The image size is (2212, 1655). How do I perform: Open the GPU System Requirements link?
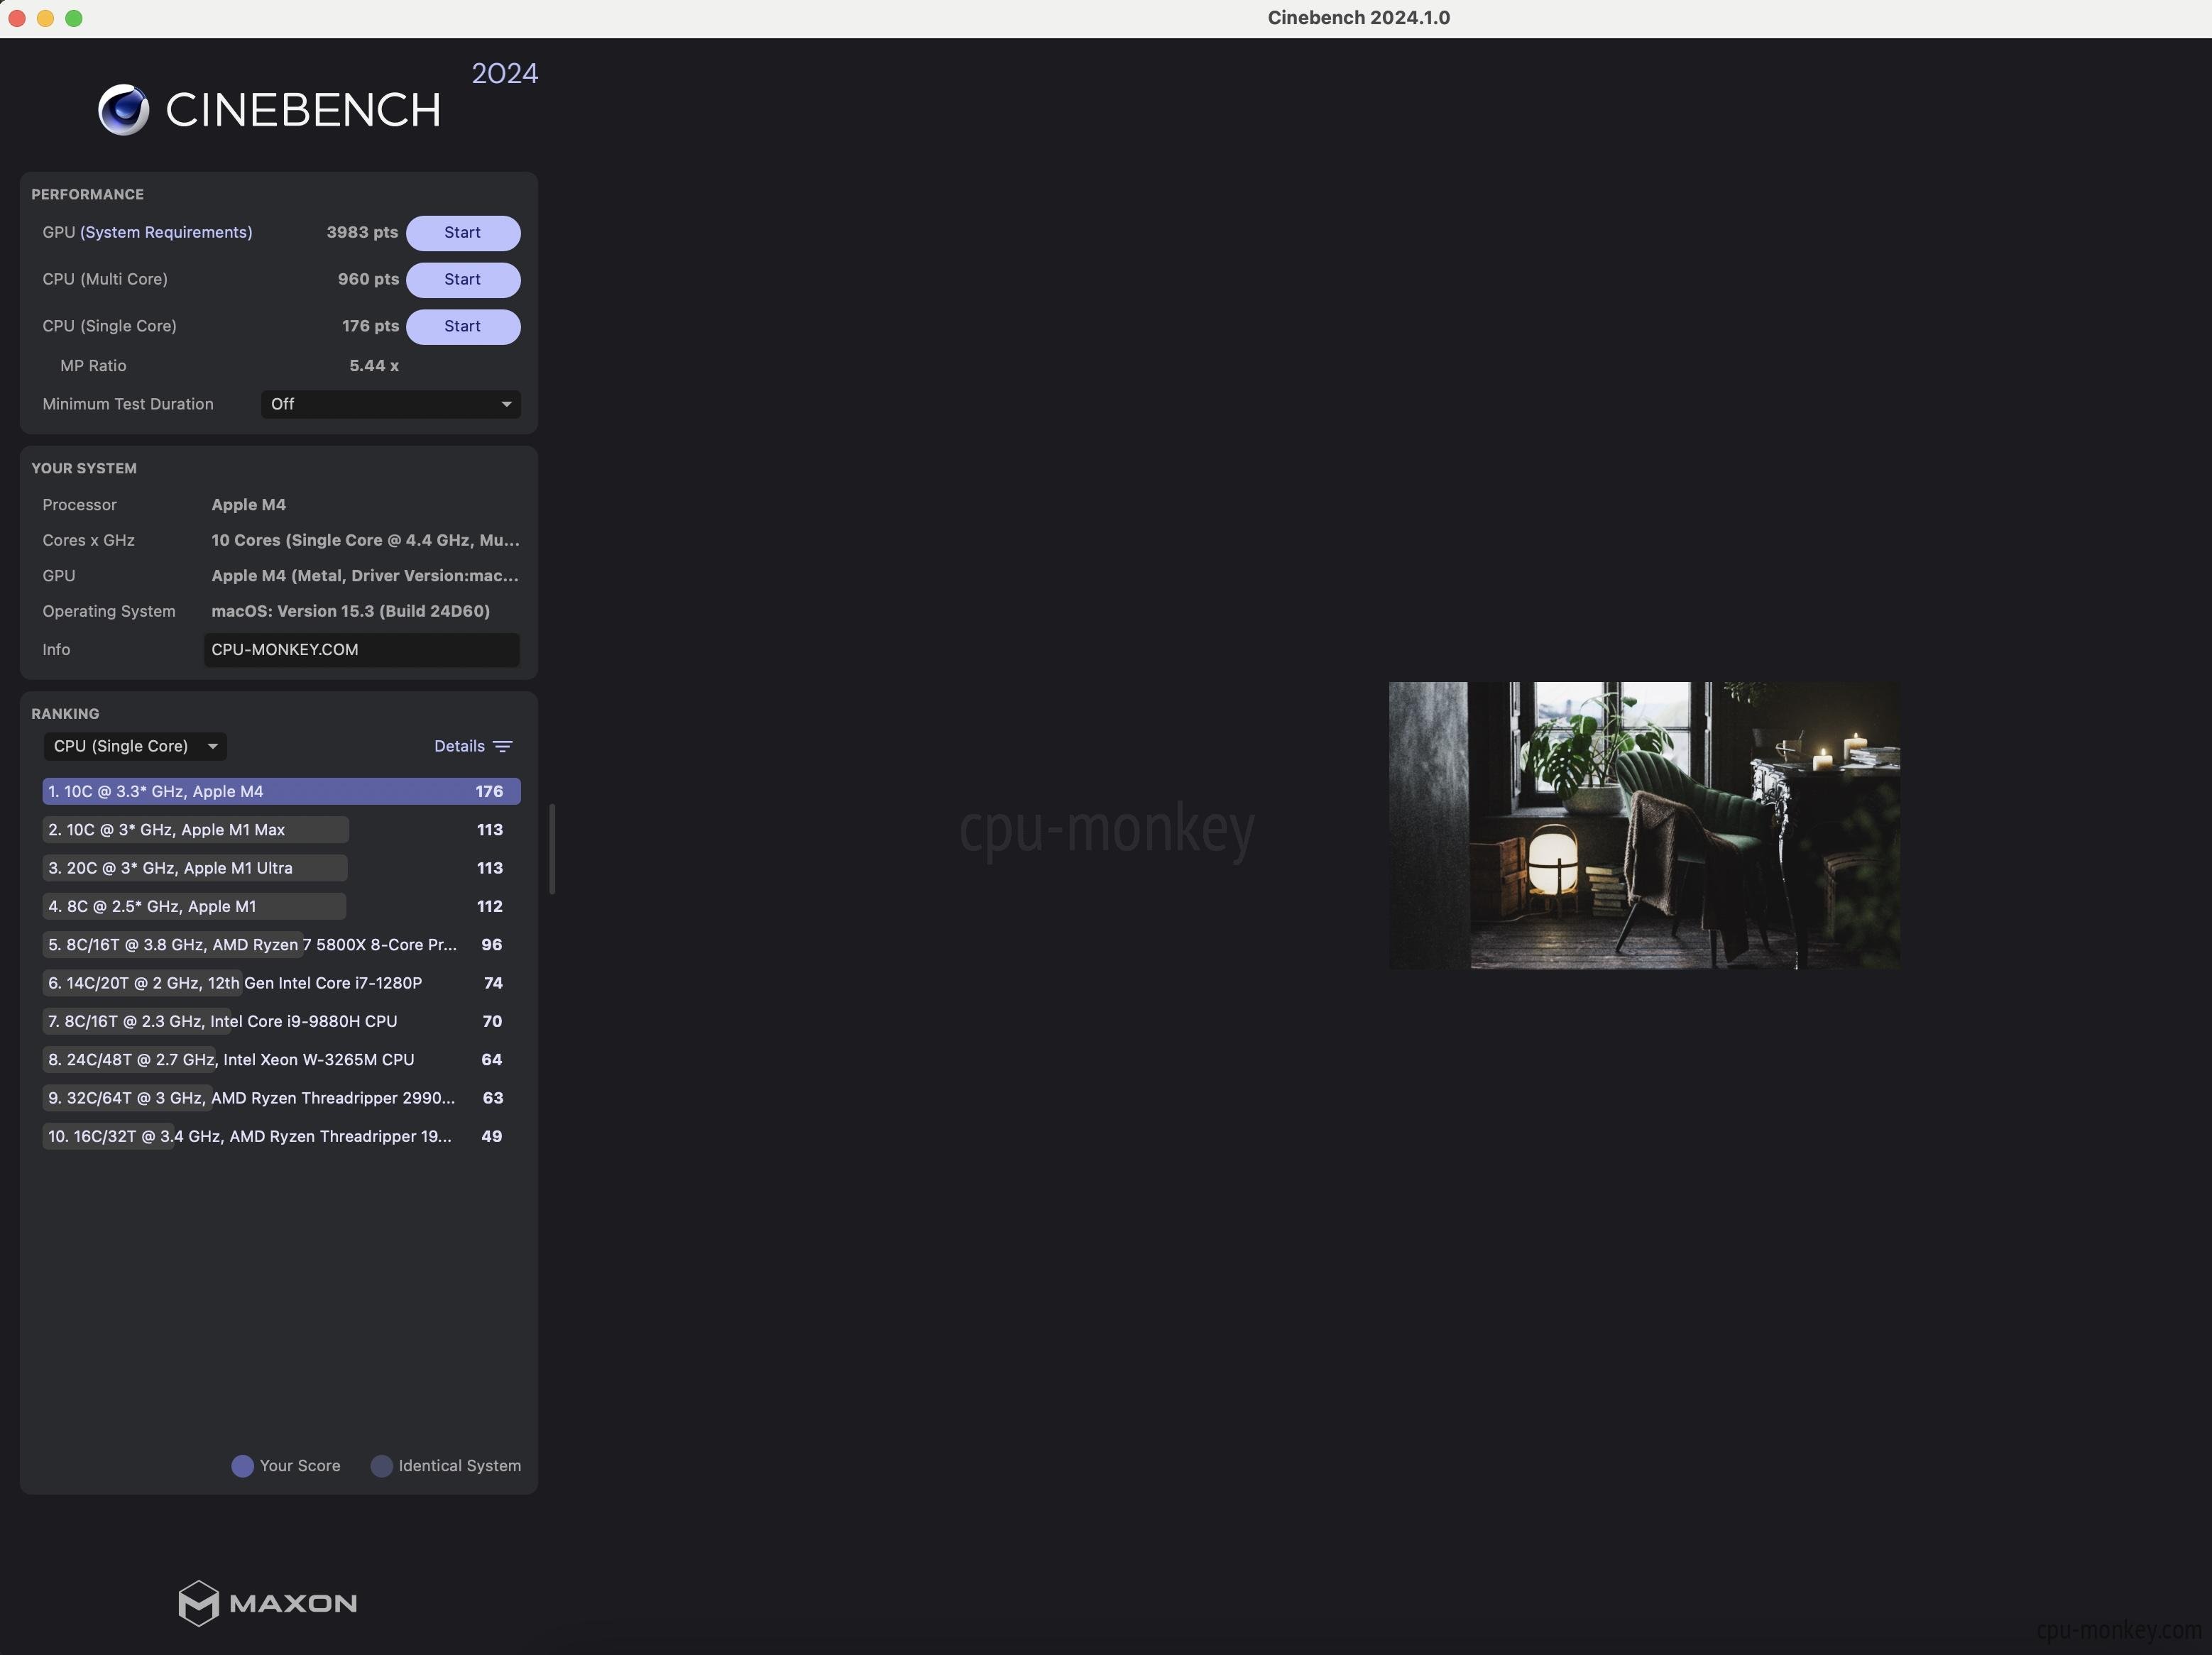click(166, 232)
